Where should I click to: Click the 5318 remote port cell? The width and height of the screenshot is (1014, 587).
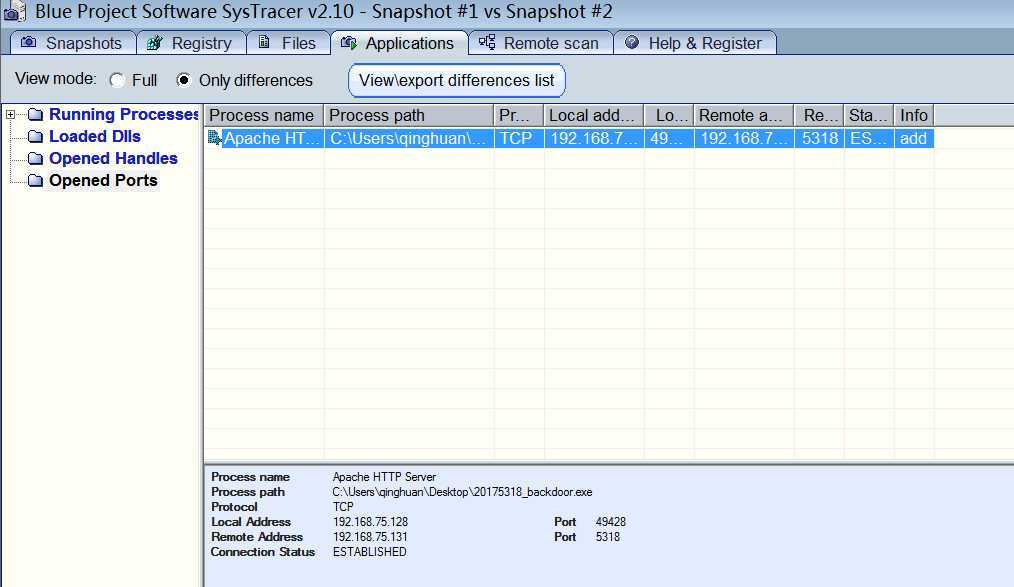819,138
